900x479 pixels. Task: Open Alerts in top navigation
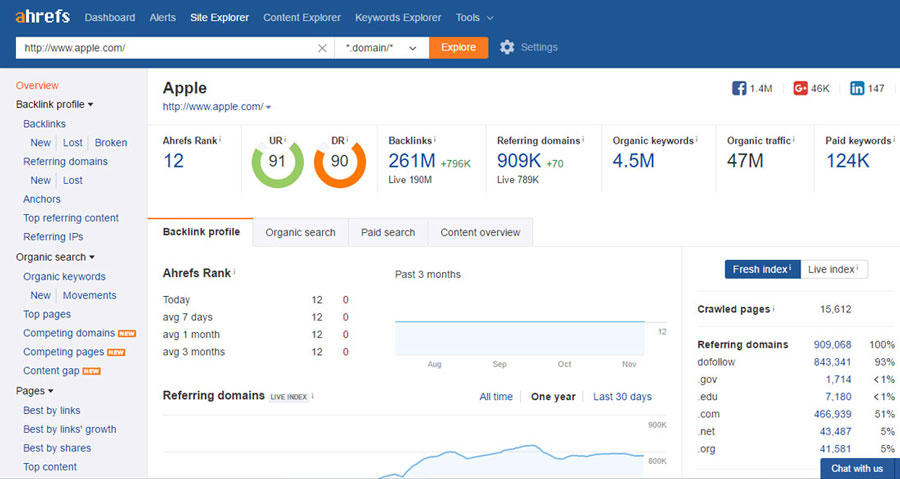click(162, 17)
